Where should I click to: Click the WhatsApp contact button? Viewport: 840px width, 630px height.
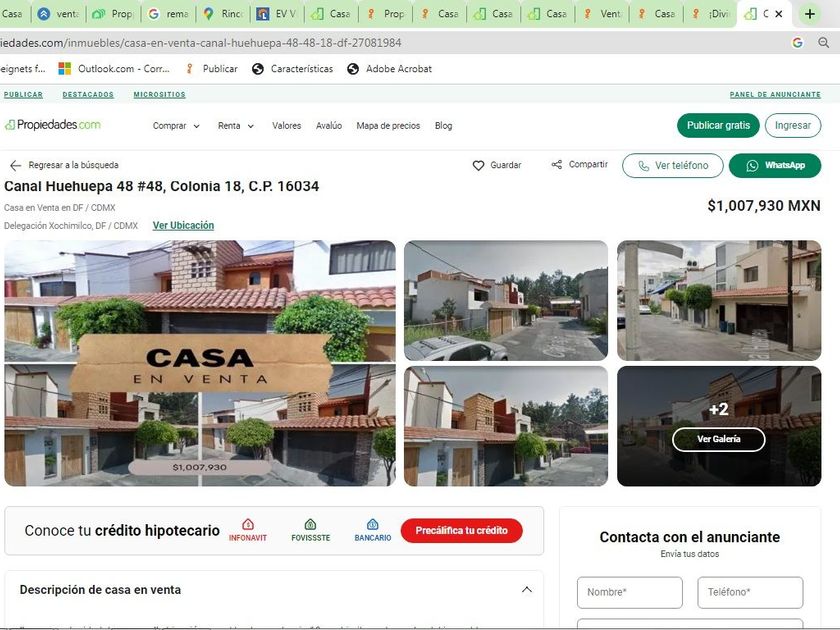(775, 166)
